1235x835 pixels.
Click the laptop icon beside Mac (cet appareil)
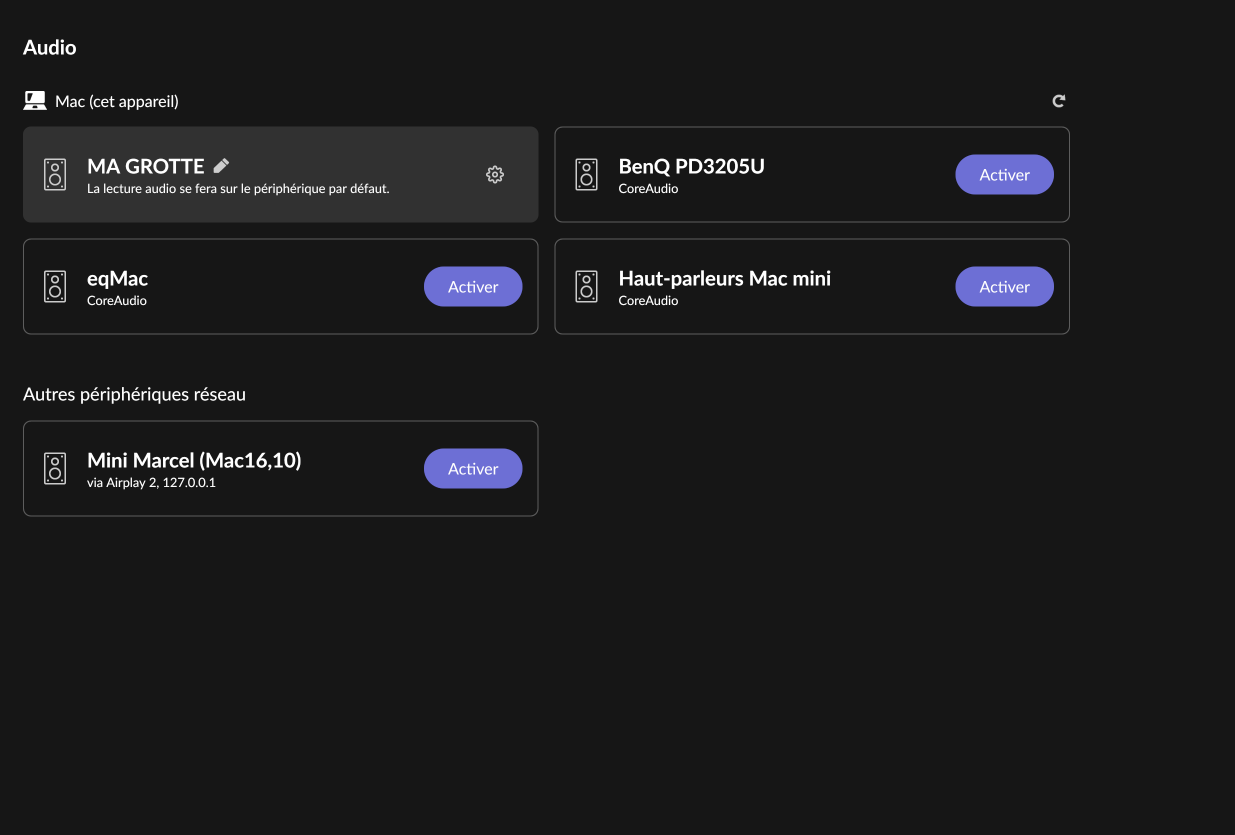click(35, 101)
